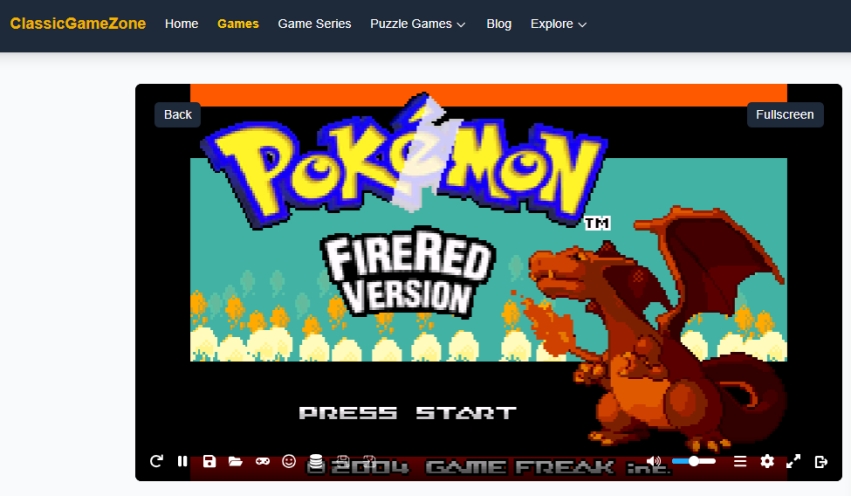Expand the Puzzle Games dropdown
The image size is (851, 496).
coord(418,24)
